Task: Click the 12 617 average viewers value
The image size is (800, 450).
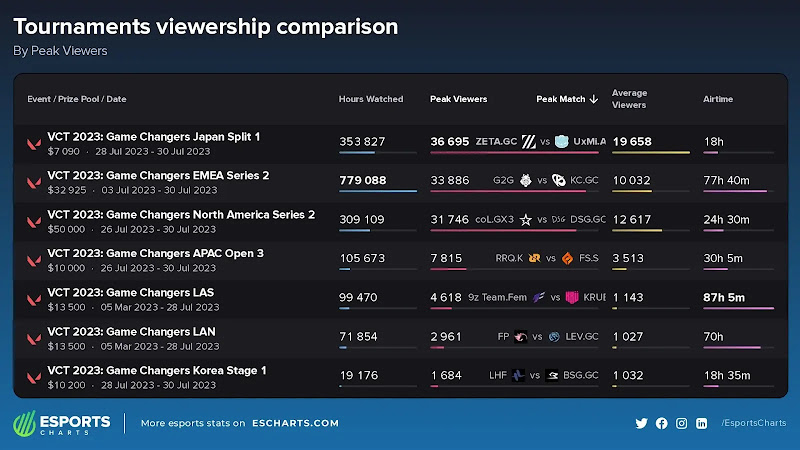Action: click(632, 219)
